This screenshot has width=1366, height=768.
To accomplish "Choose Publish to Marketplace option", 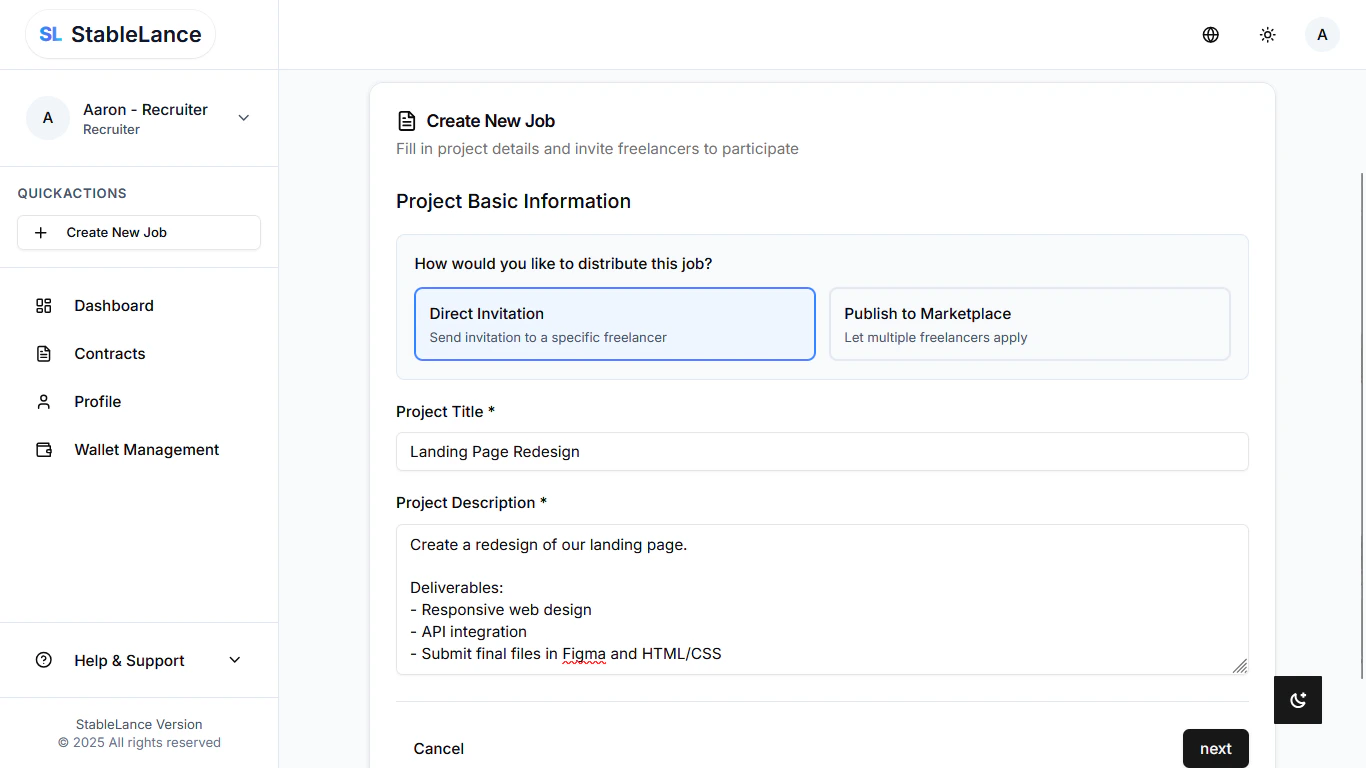I will [1029, 323].
